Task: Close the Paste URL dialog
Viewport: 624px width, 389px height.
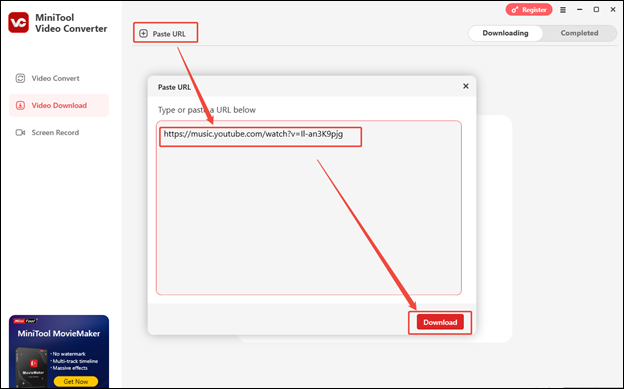Action: (466, 86)
